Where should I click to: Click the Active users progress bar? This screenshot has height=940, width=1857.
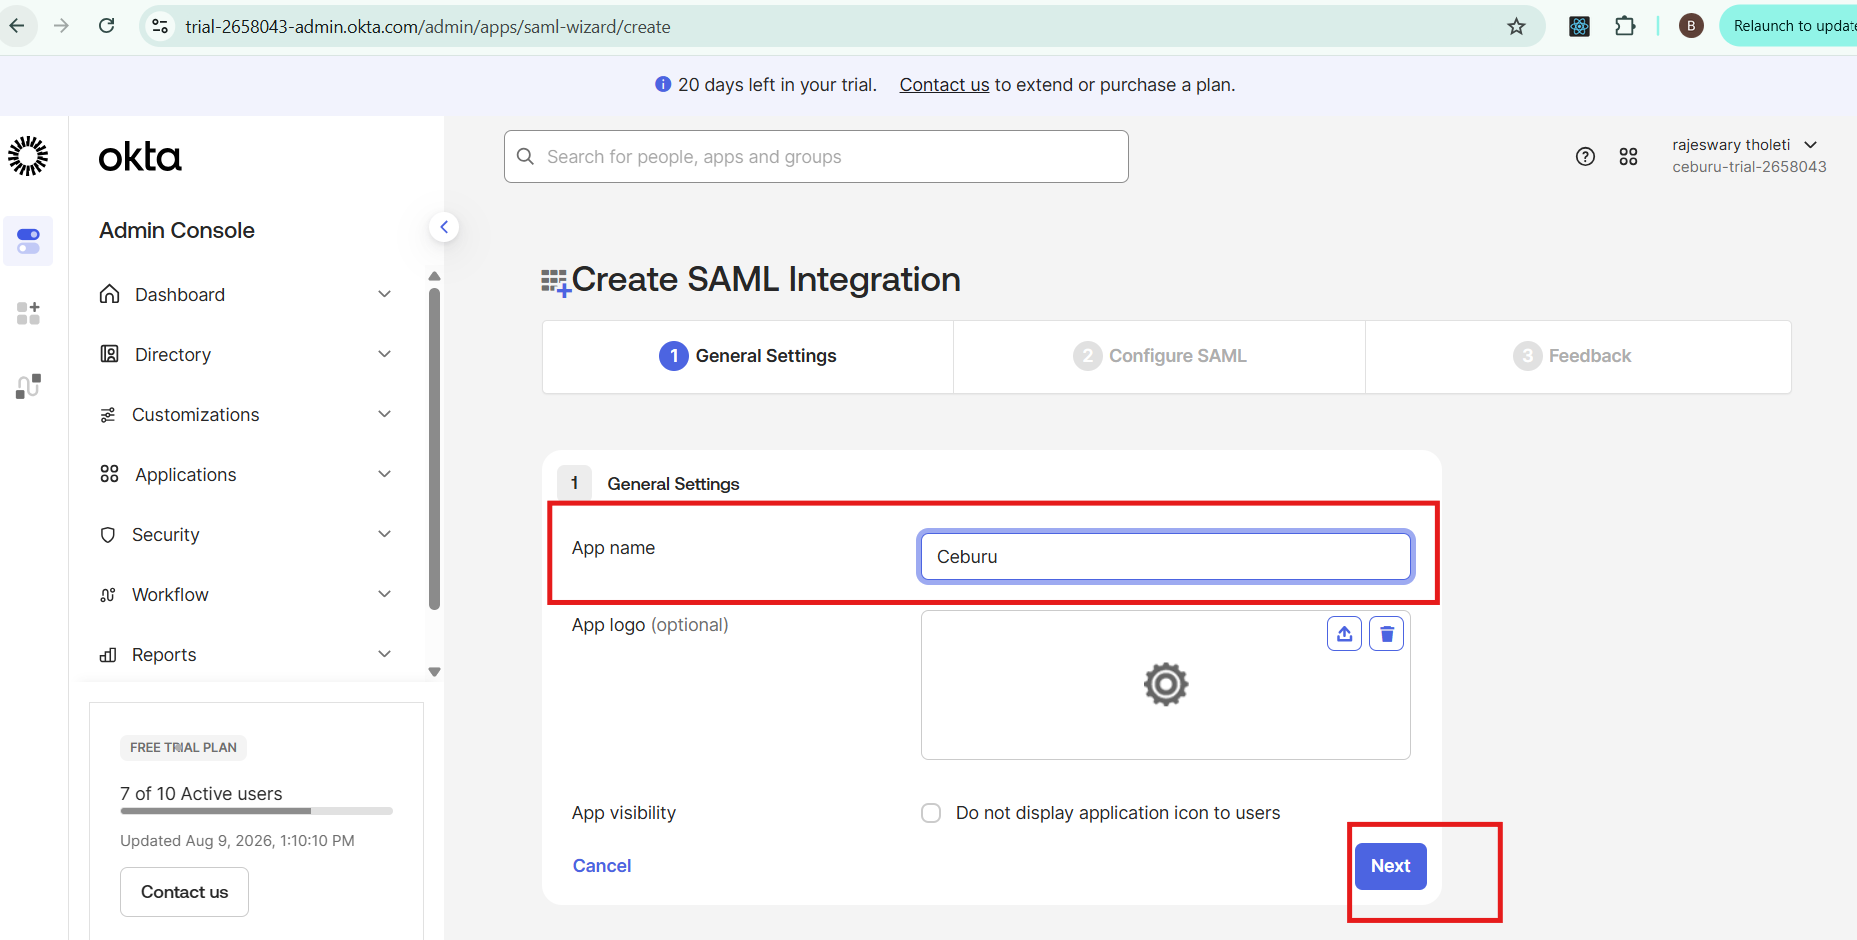(256, 811)
